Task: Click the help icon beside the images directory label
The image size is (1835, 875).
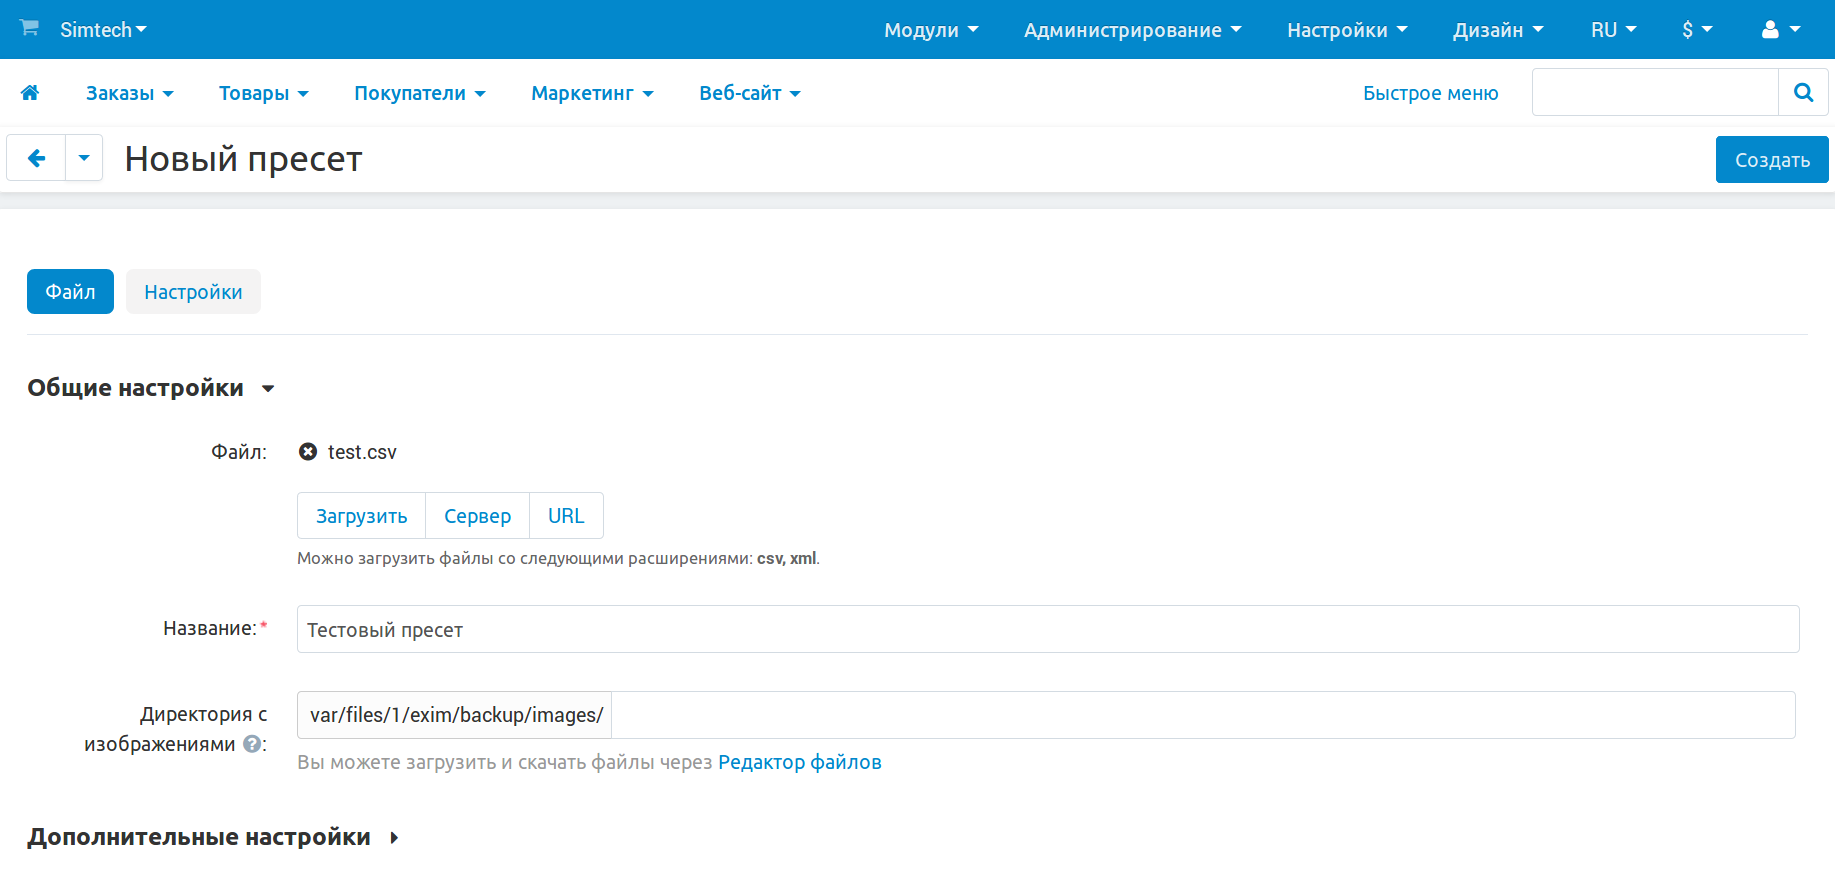Action: (252, 744)
